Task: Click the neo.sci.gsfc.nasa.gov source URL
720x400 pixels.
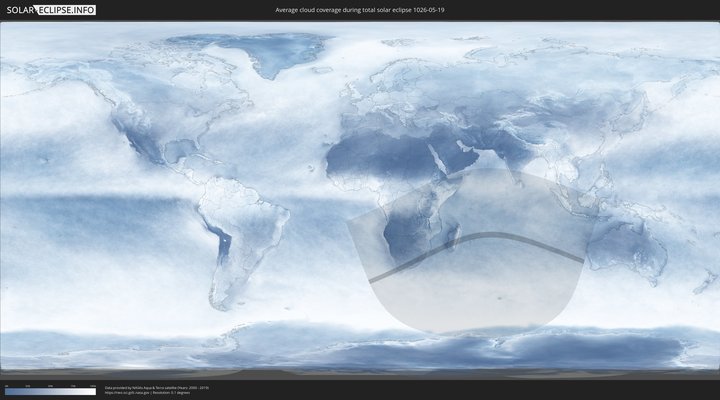Action: coord(127,393)
